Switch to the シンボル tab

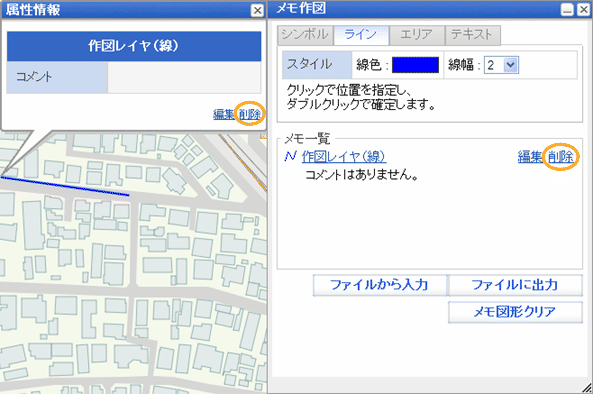point(305,35)
